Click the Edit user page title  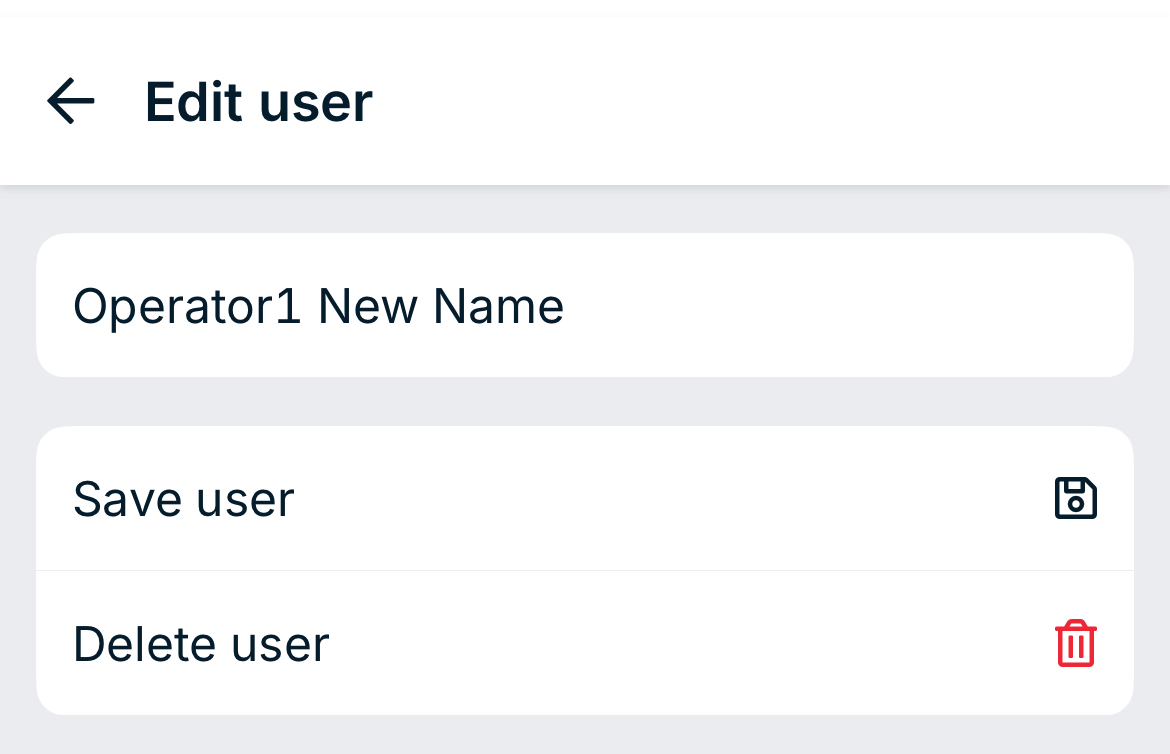(x=258, y=102)
